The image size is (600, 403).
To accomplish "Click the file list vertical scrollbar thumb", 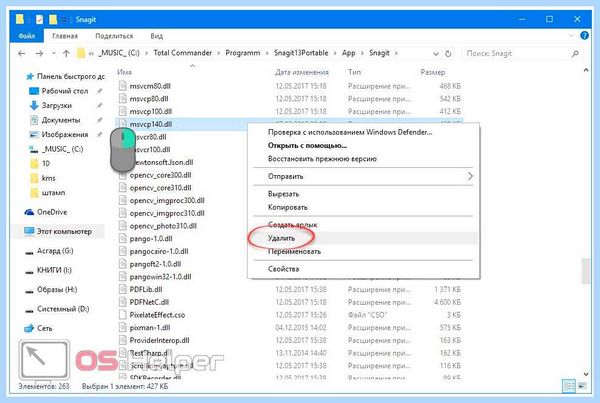I will point(585,271).
